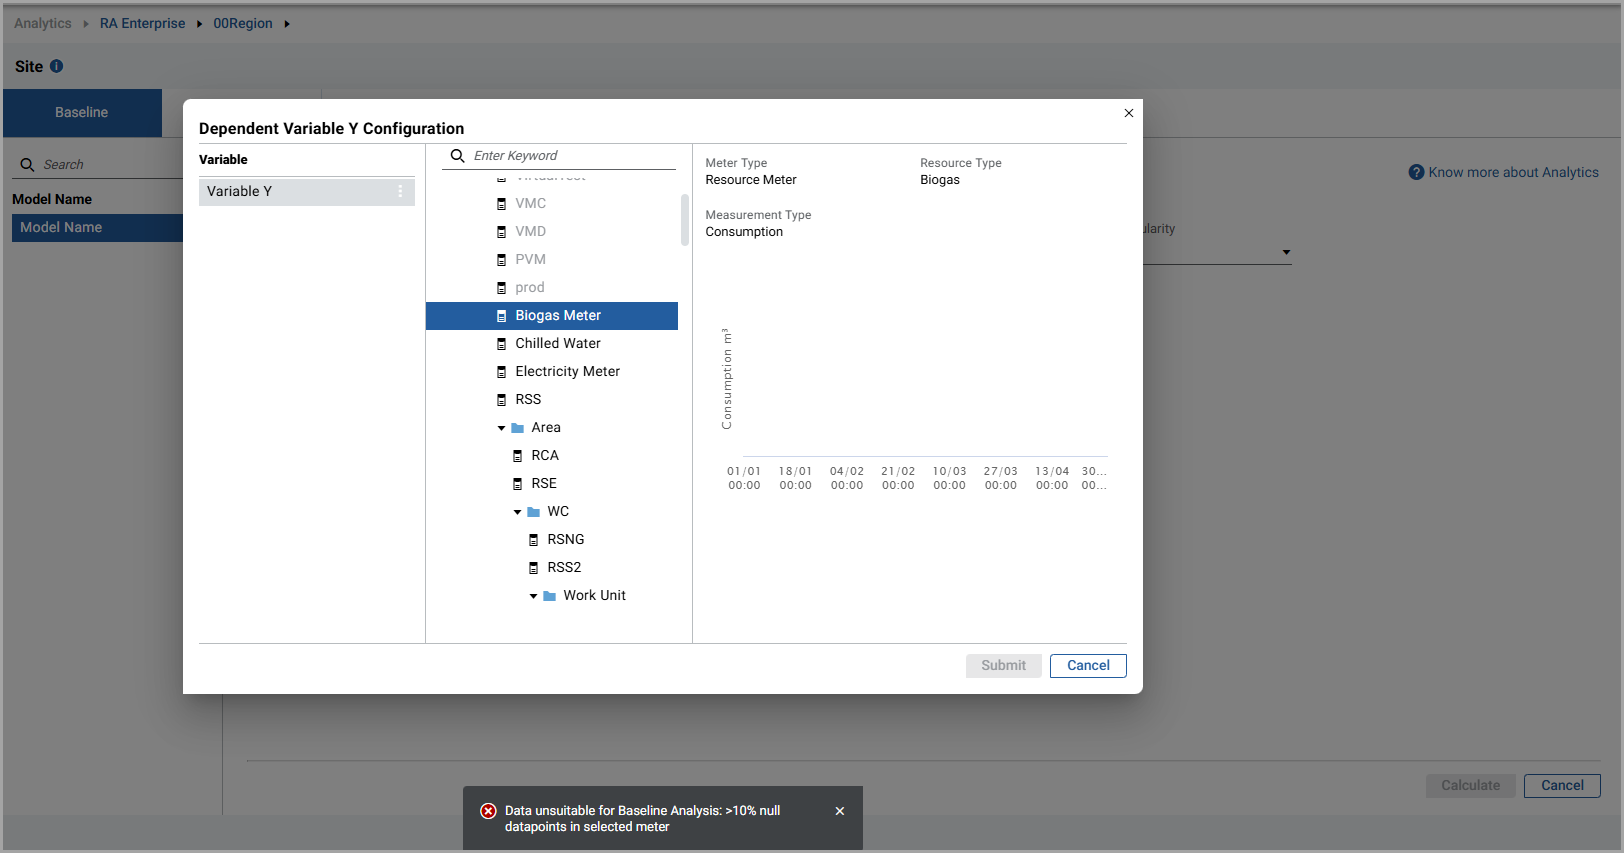Click the Chilled Water meter icon
The height and width of the screenshot is (853, 1624).
(502, 344)
